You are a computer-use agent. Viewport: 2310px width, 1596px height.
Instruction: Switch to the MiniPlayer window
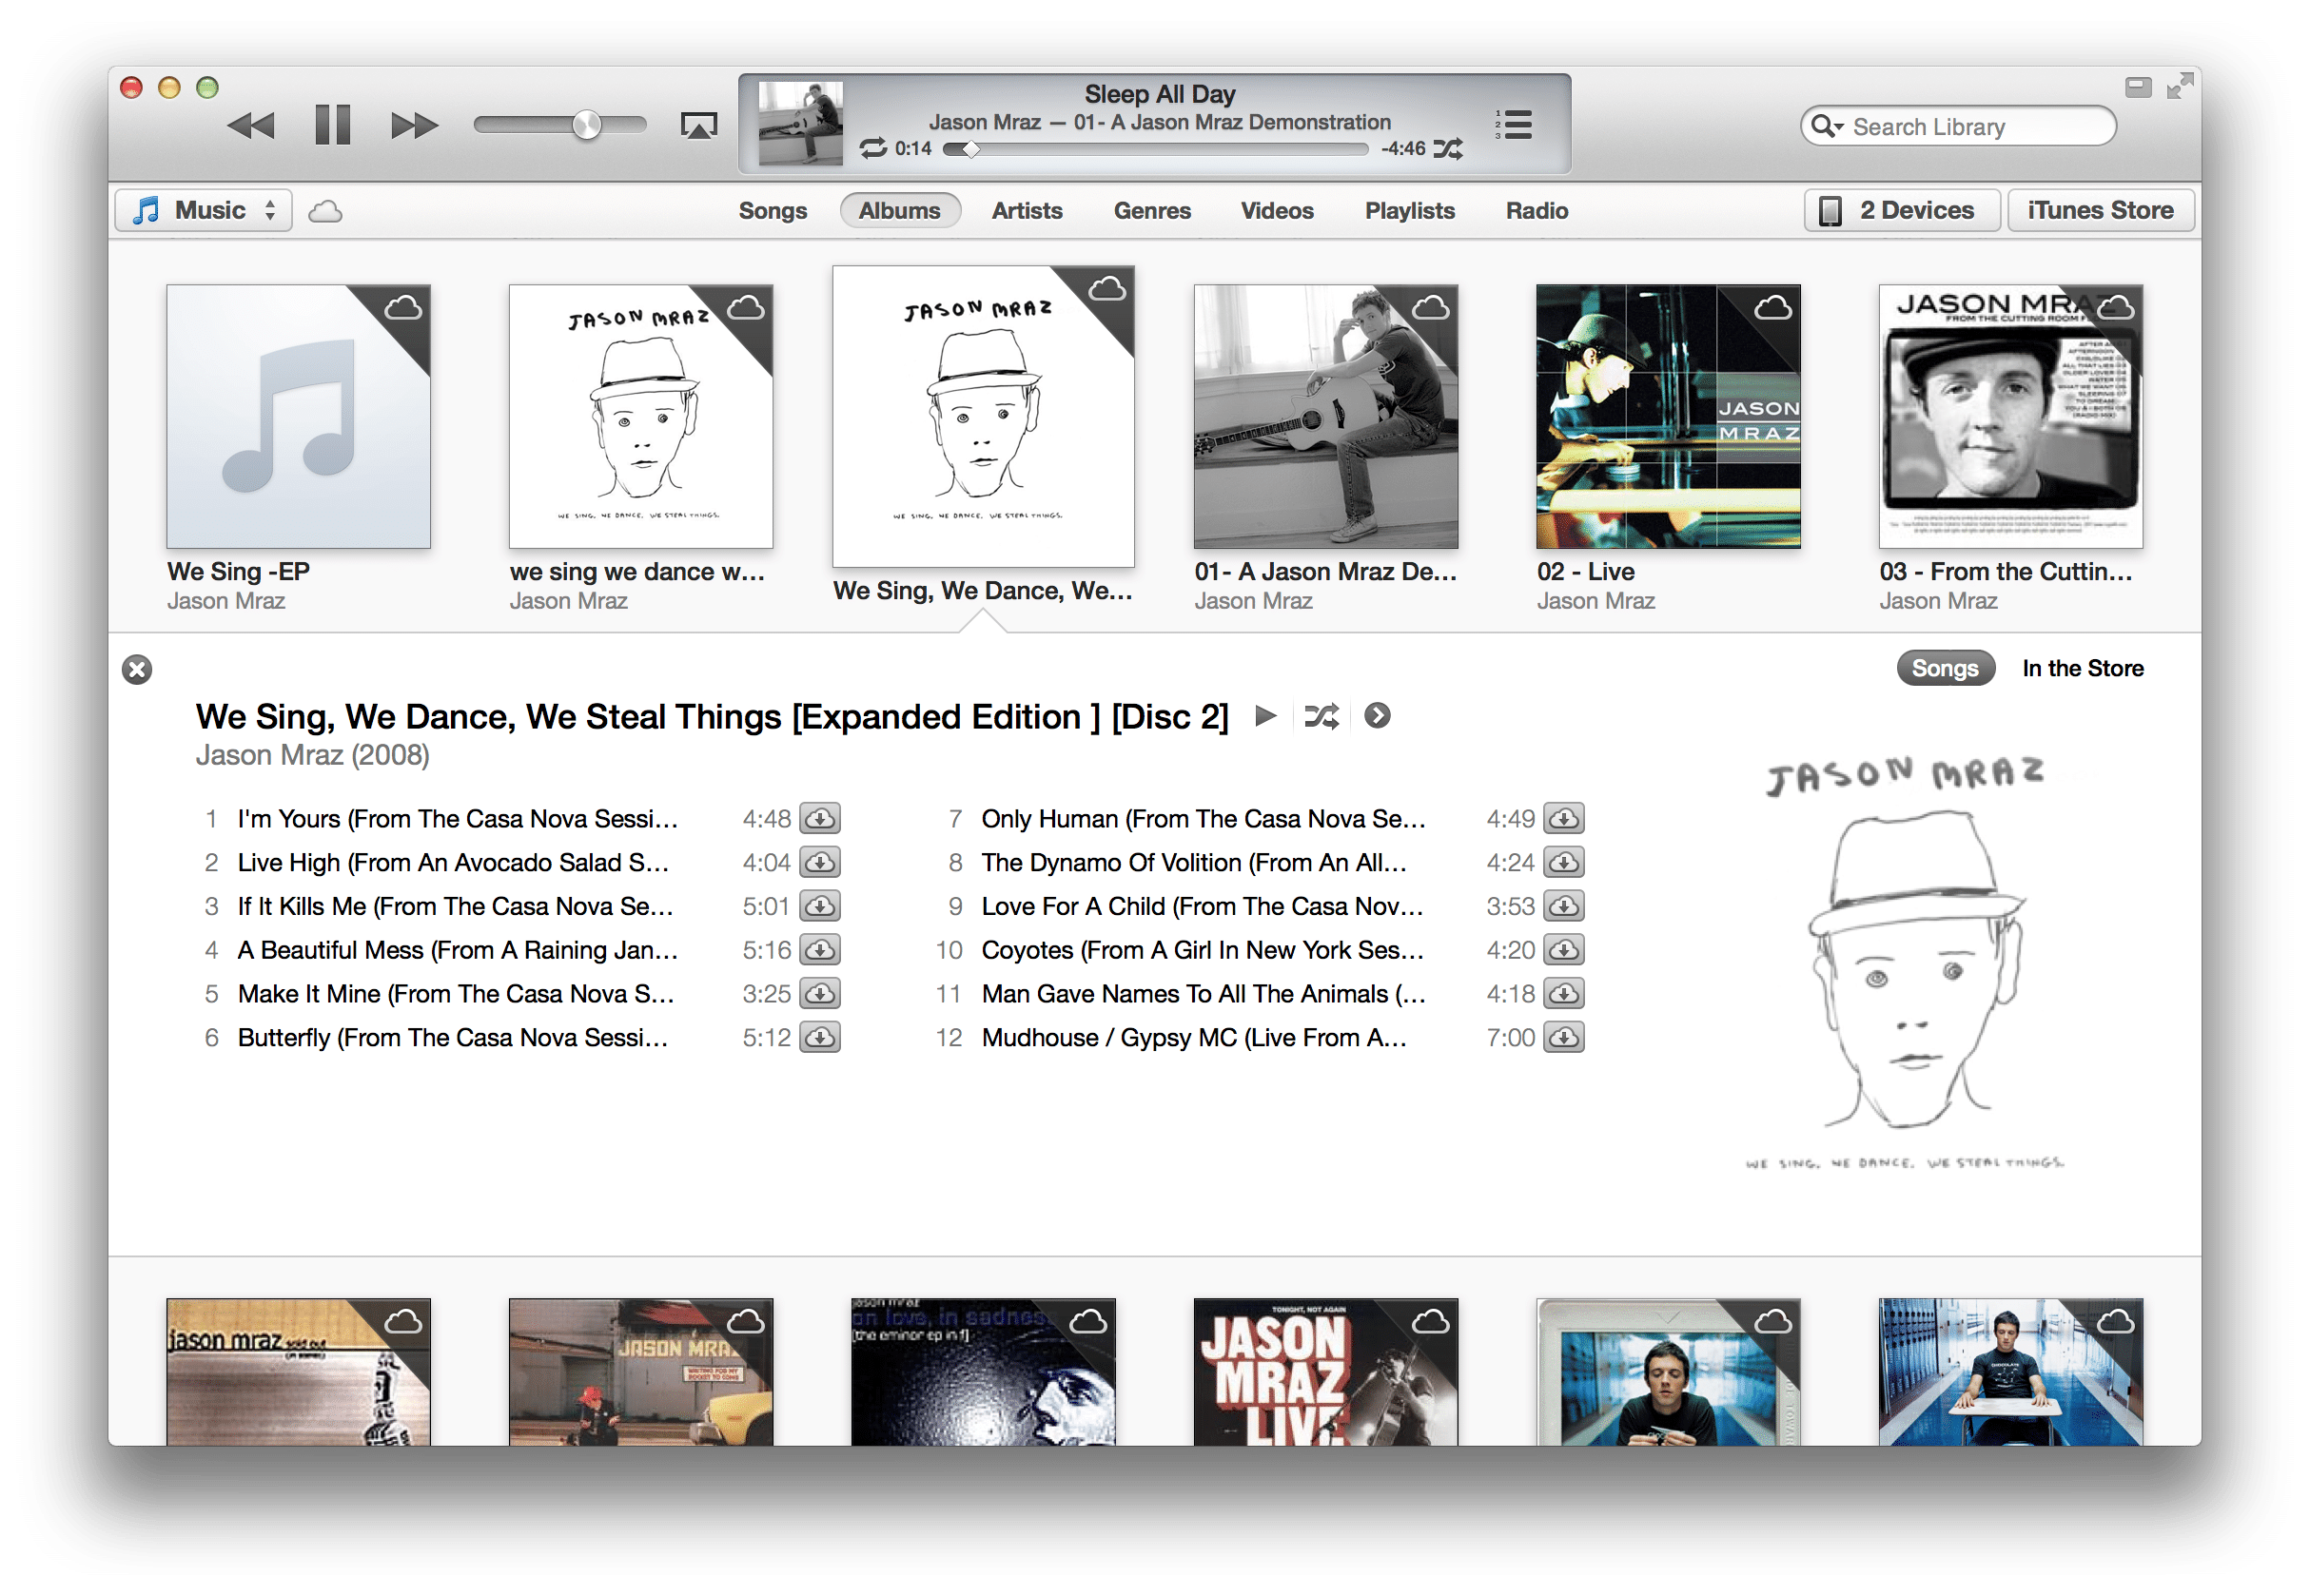coord(2138,87)
